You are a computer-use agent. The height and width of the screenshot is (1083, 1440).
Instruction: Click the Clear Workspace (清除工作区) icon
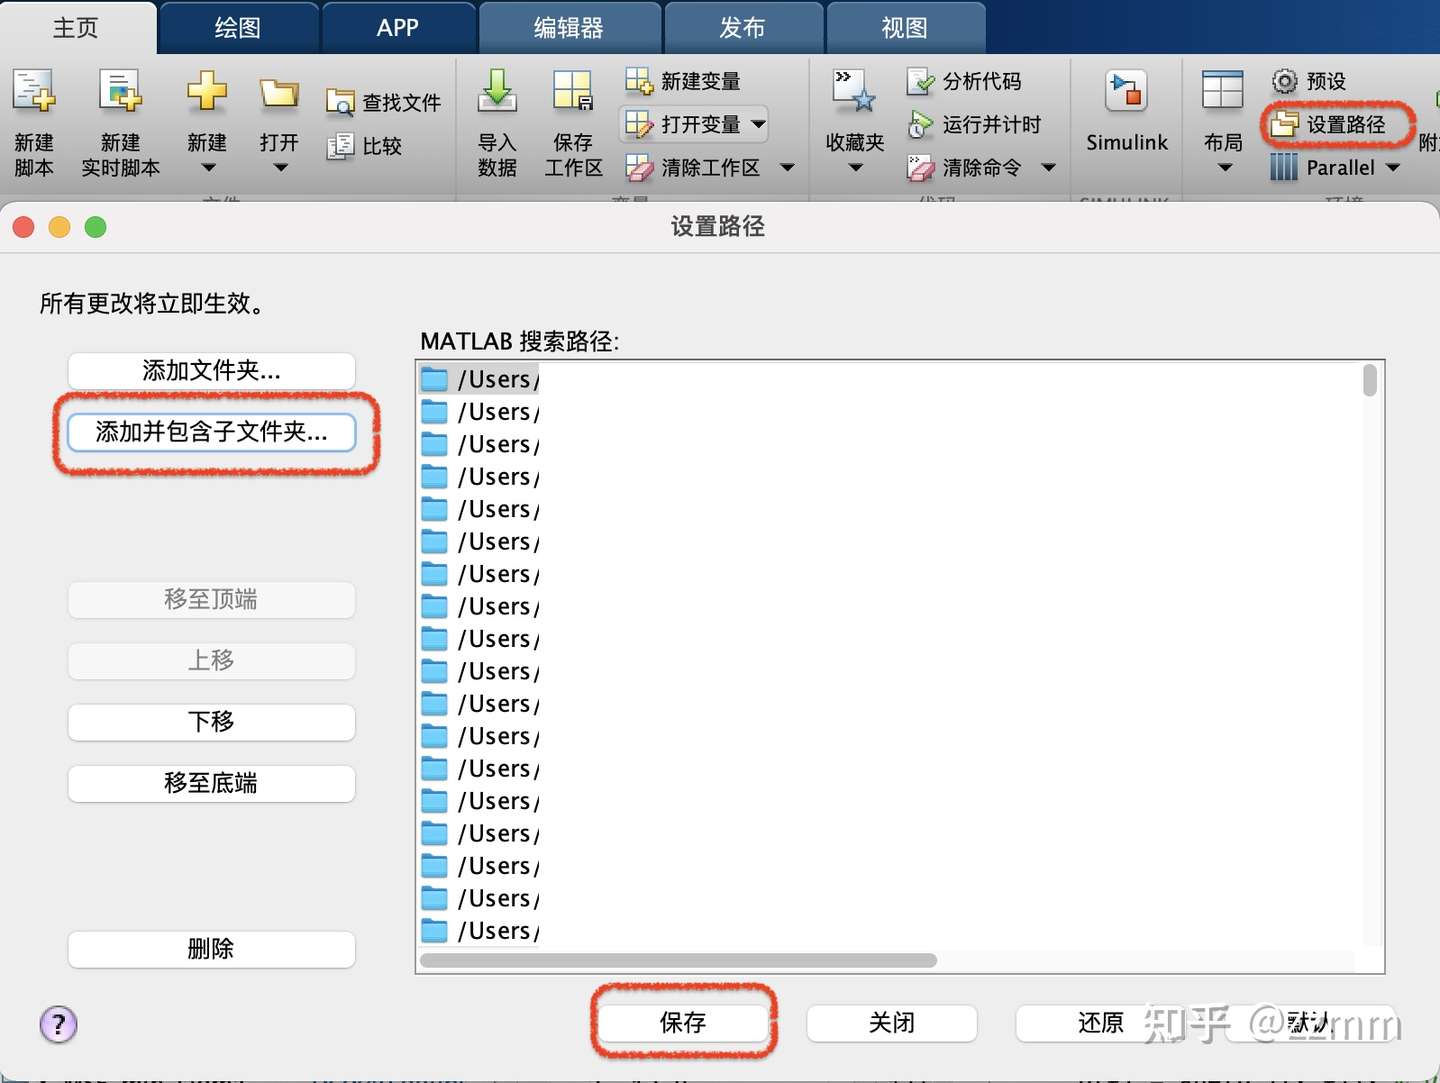[x=639, y=167]
